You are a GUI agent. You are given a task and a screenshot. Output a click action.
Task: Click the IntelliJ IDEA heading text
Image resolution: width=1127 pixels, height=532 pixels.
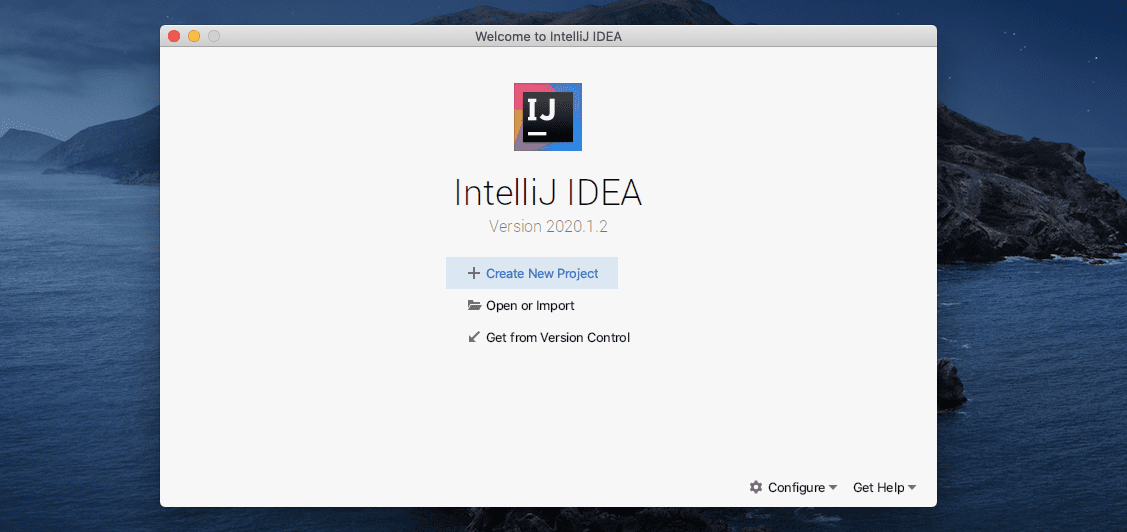(x=548, y=193)
